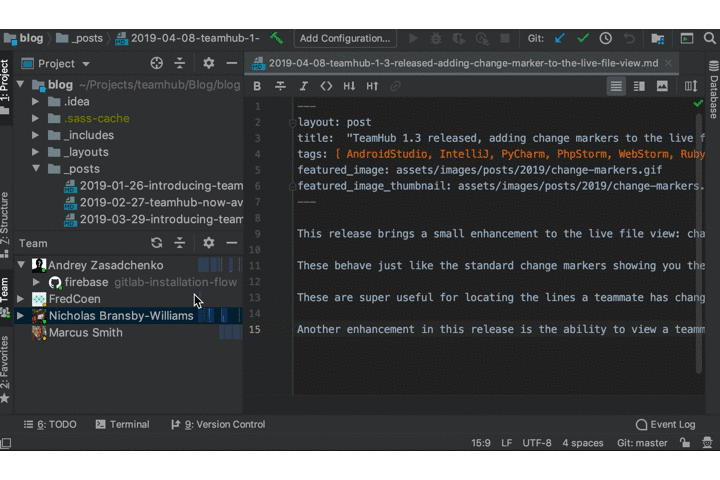This screenshot has width=720, height=480.
Task: Open Team panel settings gear
Action: 208,243
